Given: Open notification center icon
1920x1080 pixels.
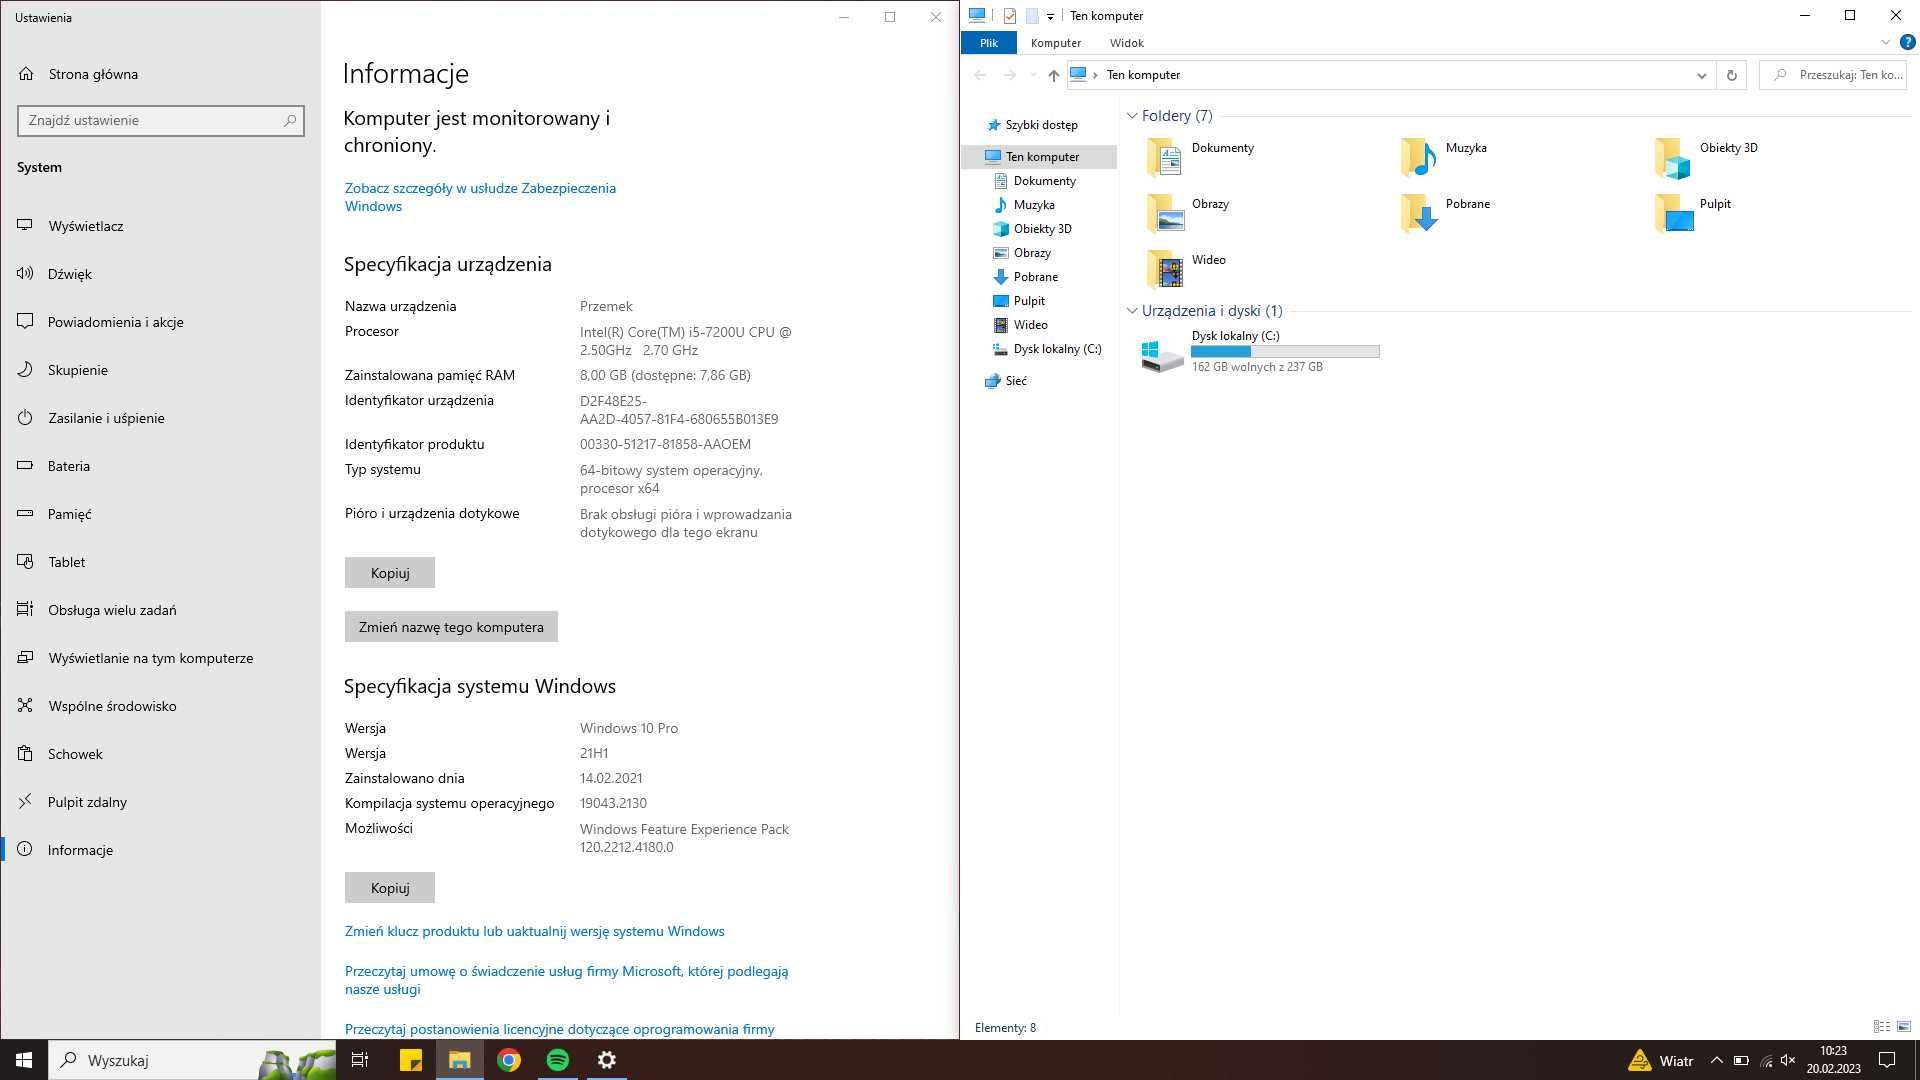Looking at the screenshot, I should (x=1887, y=1060).
